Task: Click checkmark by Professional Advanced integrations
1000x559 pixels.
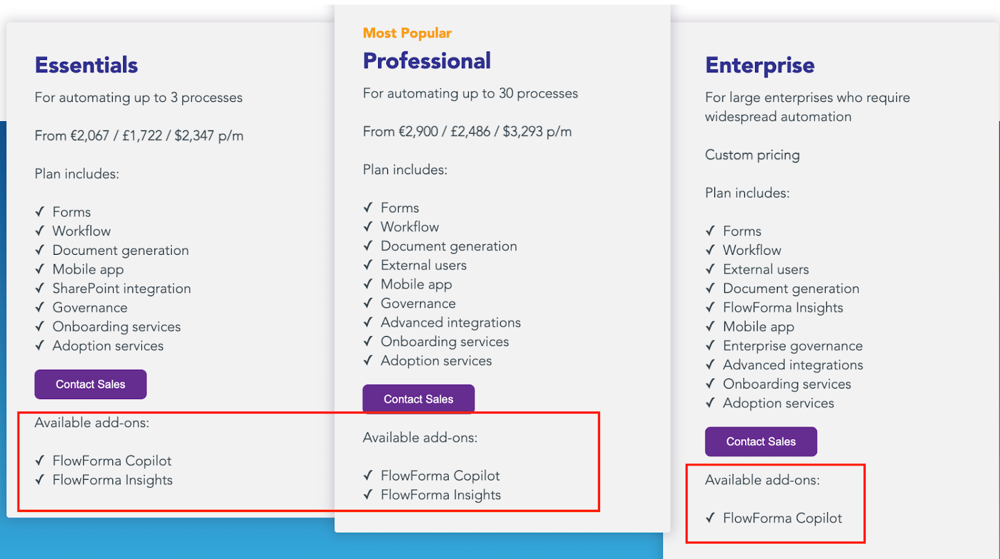Action: (368, 323)
